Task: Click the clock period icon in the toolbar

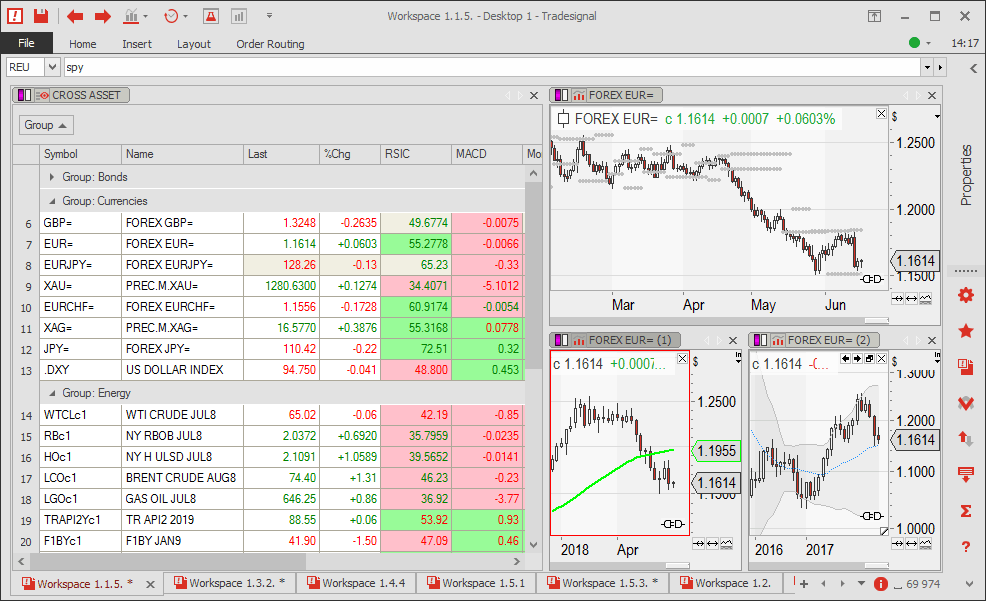Action: pos(171,16)
